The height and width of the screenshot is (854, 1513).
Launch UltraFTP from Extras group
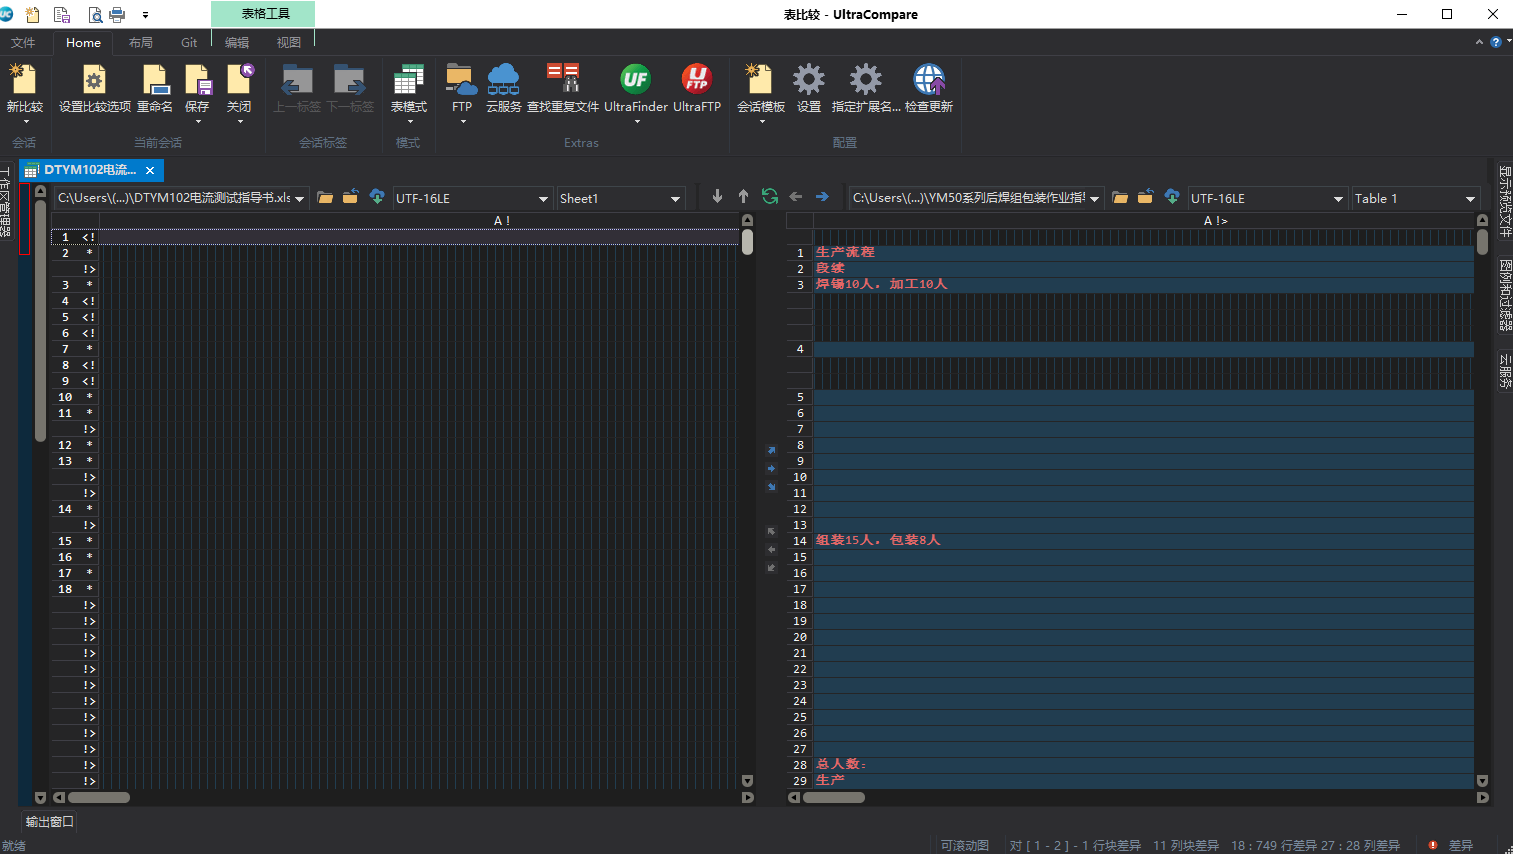[697, 88]
